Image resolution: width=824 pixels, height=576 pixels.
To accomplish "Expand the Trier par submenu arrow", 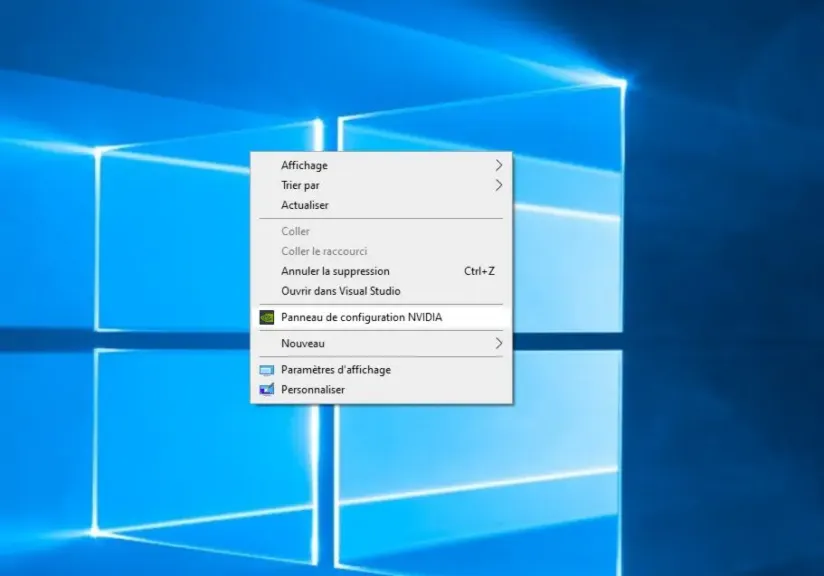I will point(498,186).
